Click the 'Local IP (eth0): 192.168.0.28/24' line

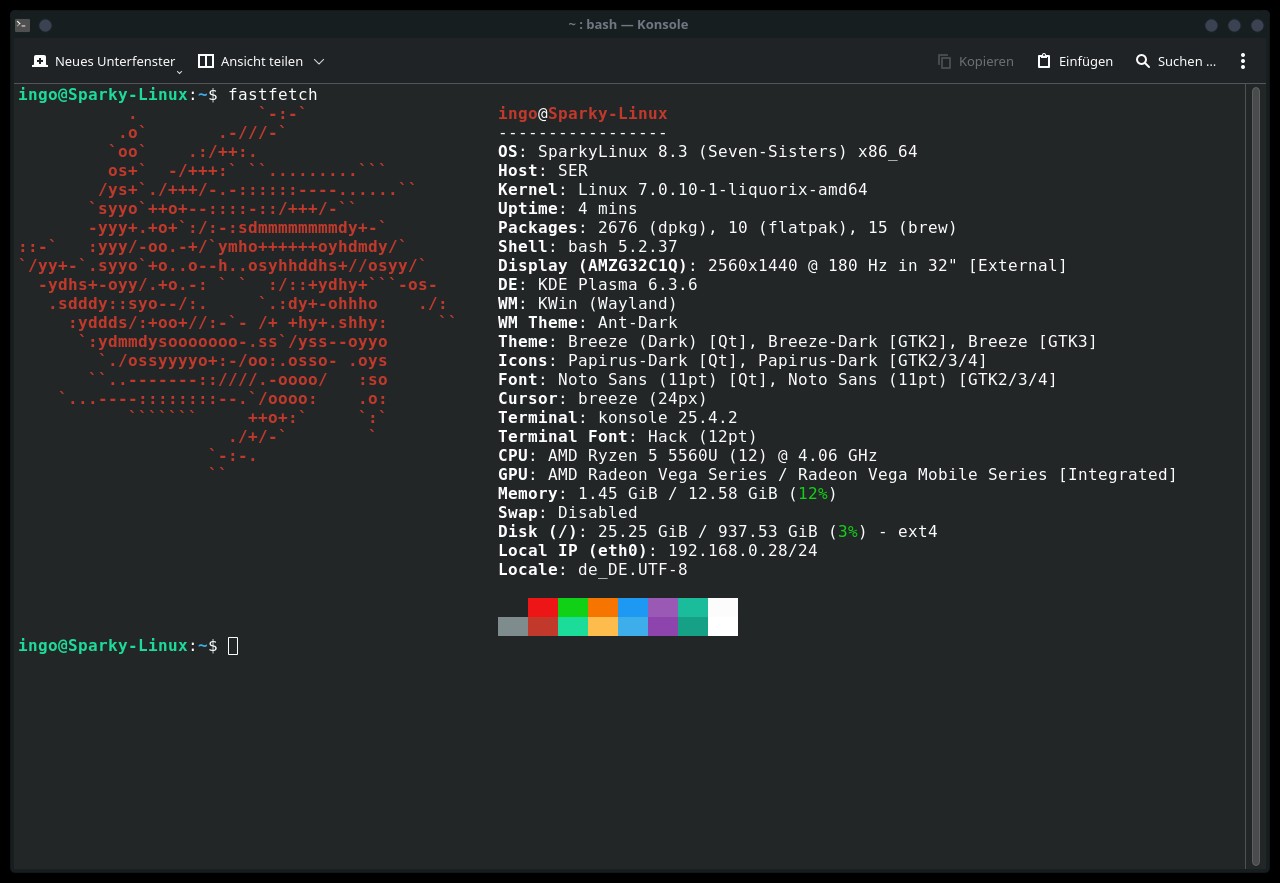658,551
